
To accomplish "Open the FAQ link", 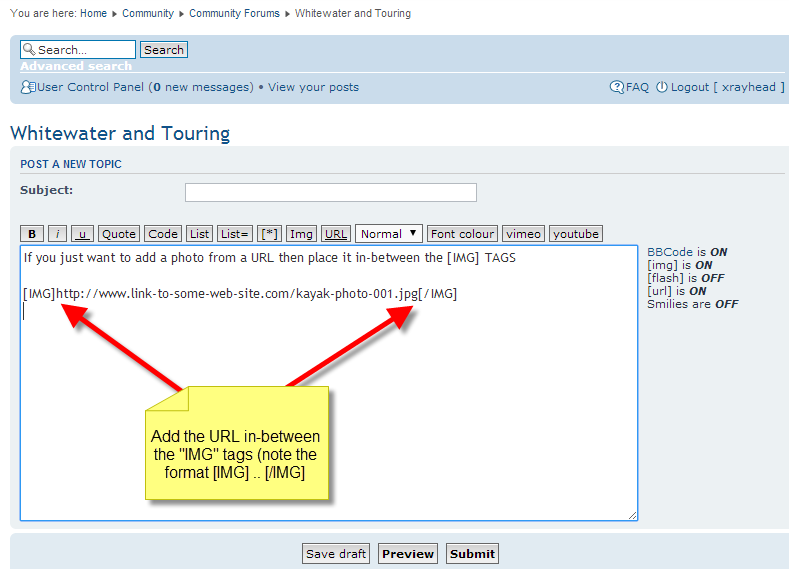I will [637, 87].
